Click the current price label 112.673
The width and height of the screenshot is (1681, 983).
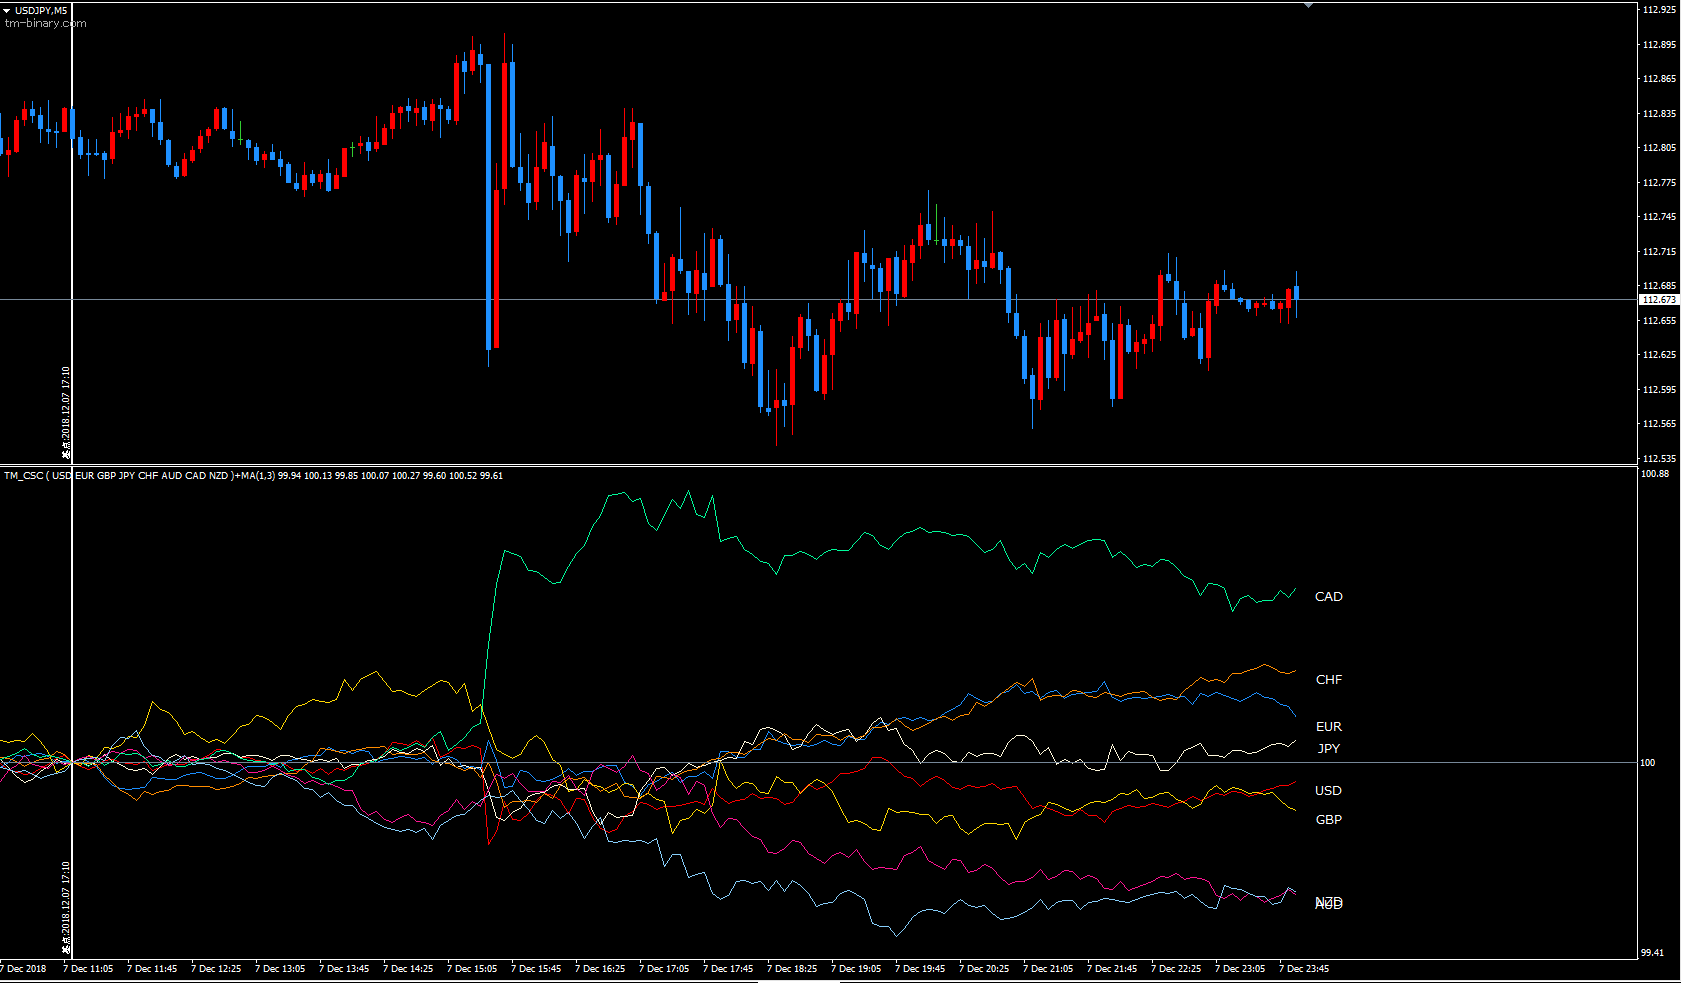pos(1659,300)
